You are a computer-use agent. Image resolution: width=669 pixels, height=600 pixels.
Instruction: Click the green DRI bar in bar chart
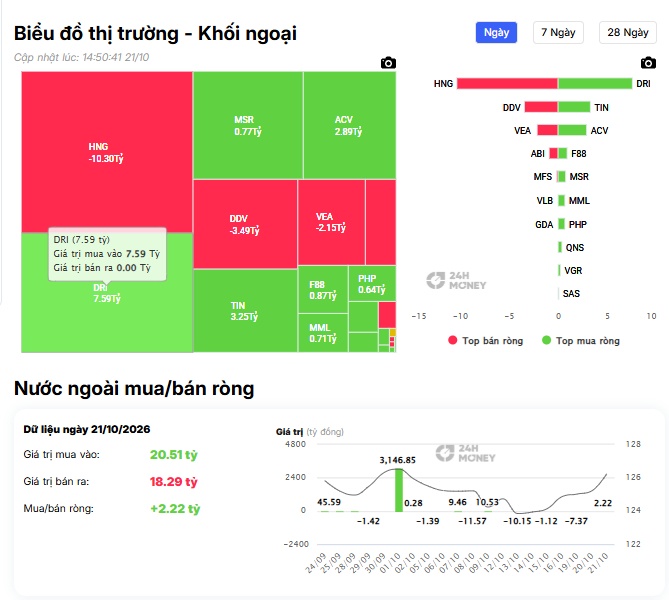pos(595,84)
